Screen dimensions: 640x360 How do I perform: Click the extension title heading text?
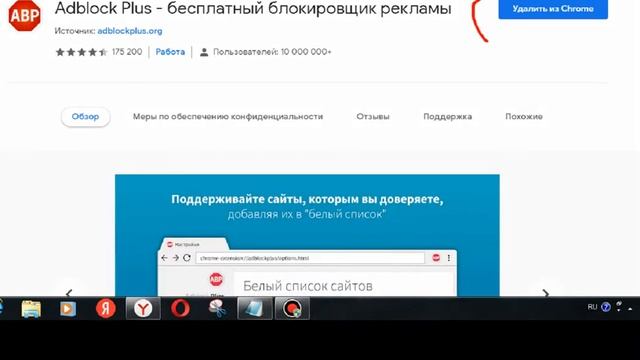click(253, 9)
